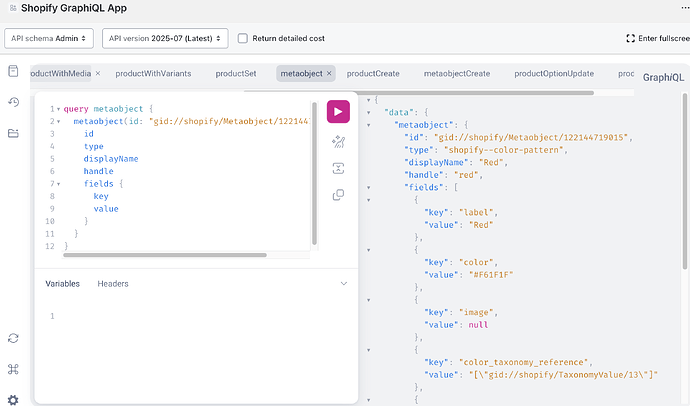
Task: Click the Enter fullscreen icon
Action: point(631,38)
